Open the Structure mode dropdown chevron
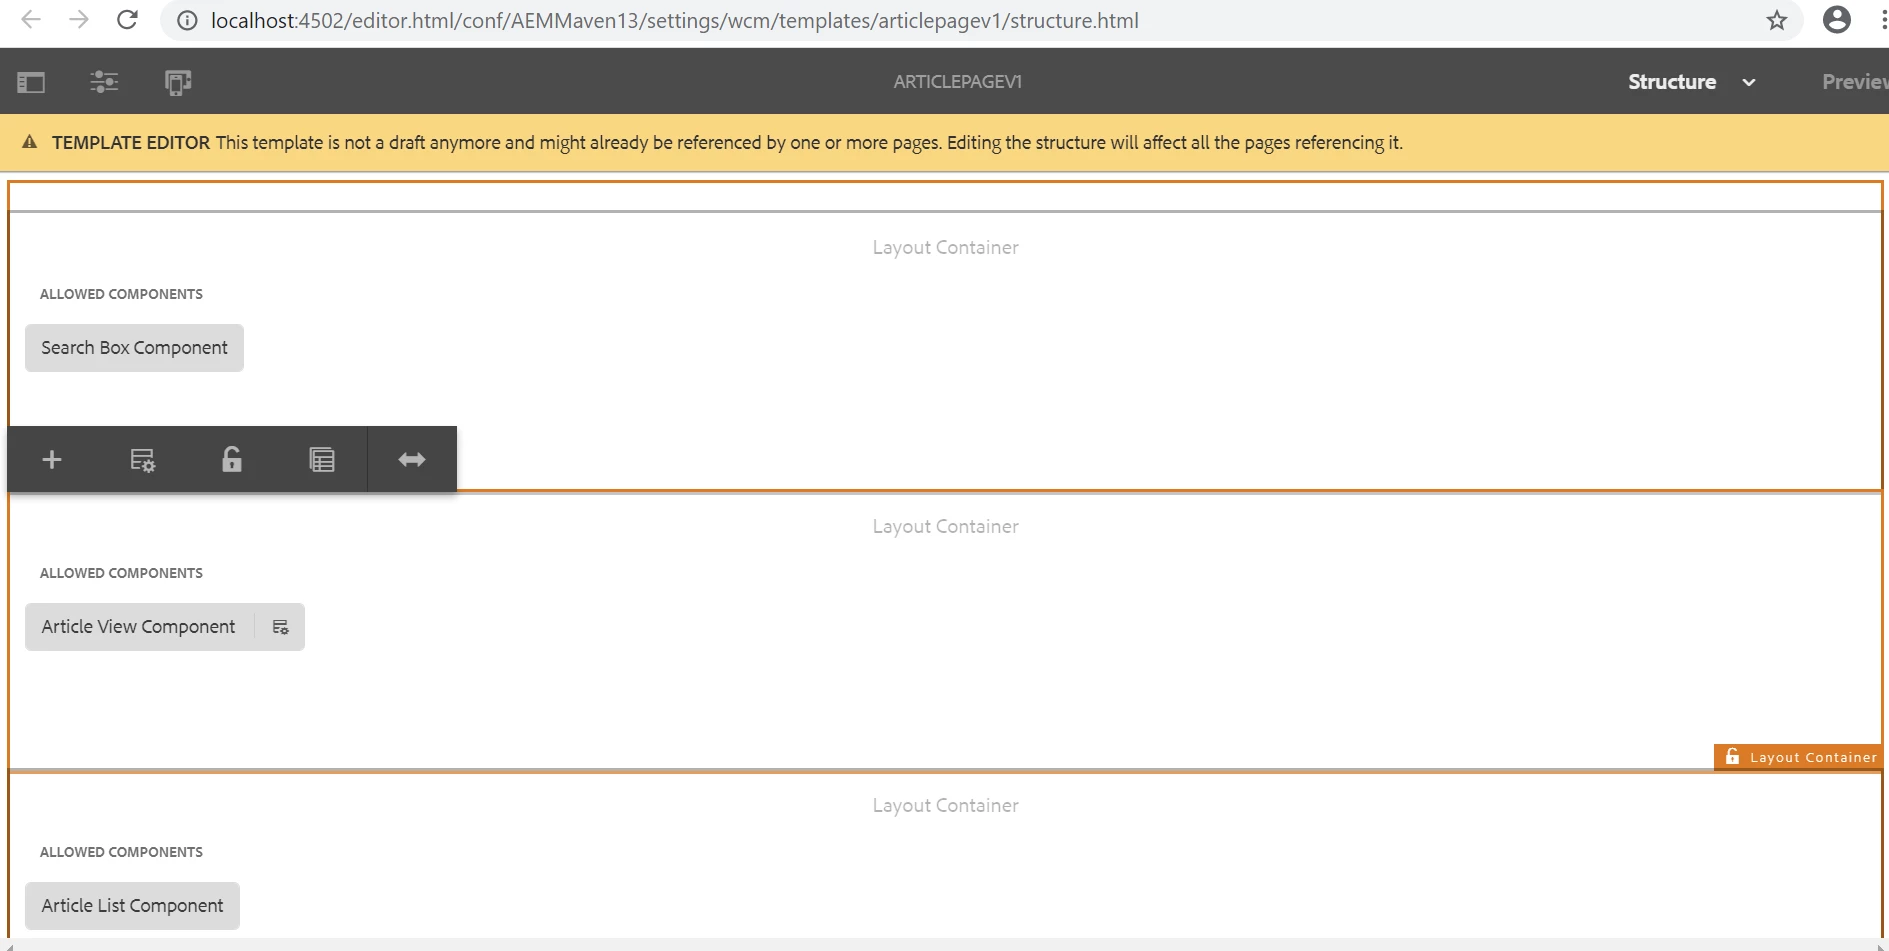Image resolution: width=1889 pixels, height=951 pixels. pyautogui.click(x=1749, y=82)
